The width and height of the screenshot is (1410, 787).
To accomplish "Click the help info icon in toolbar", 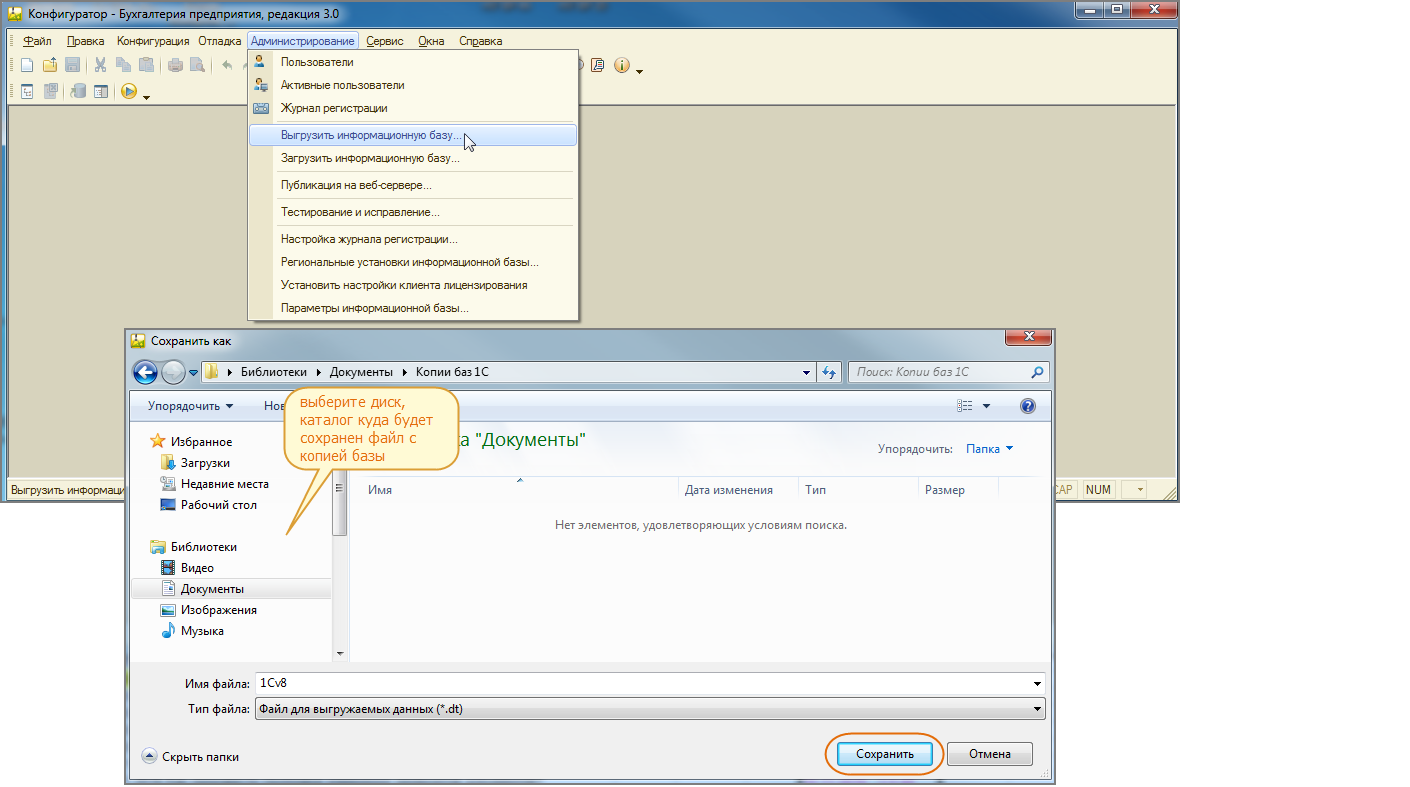I will point(621,66).
